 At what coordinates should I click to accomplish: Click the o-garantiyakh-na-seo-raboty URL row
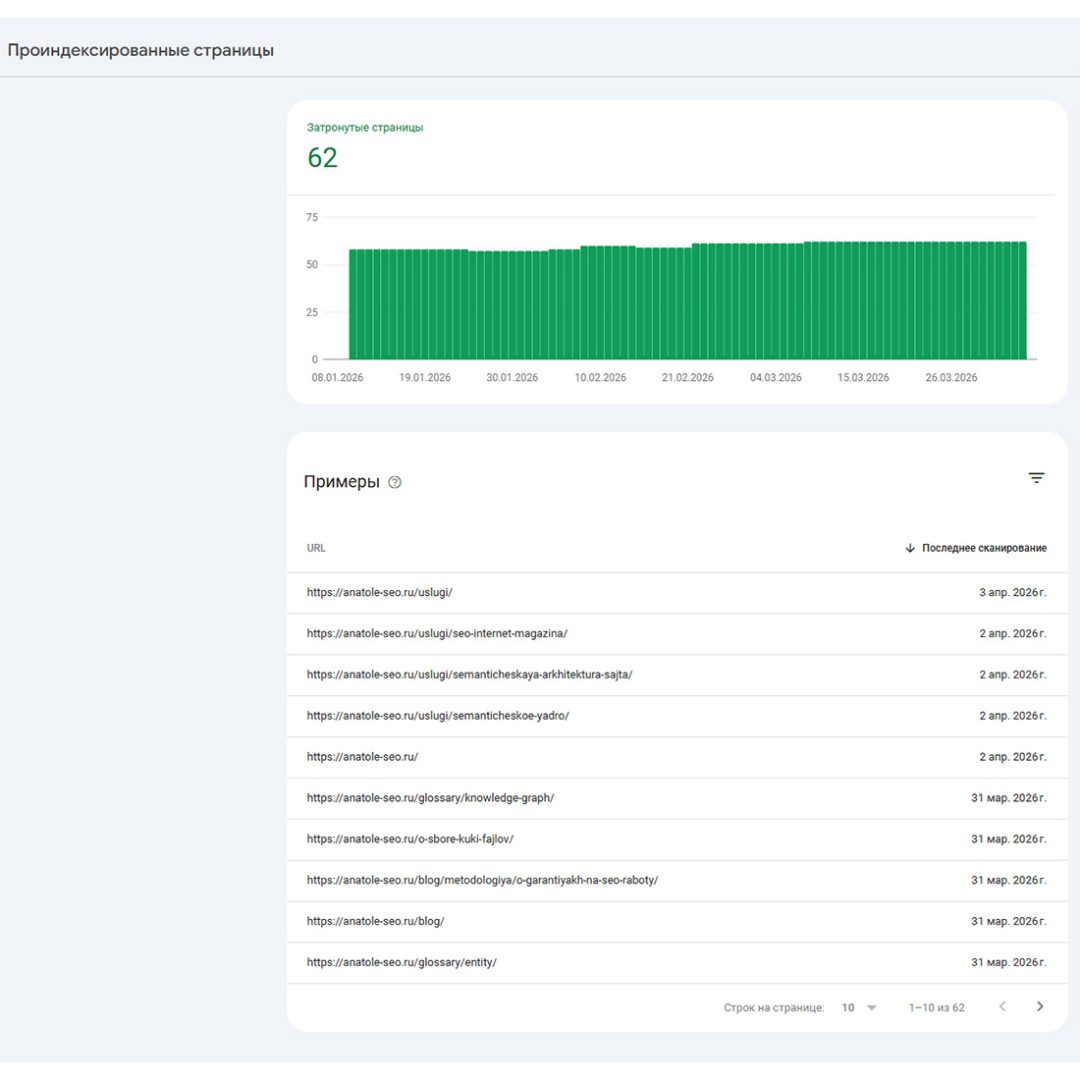coord(482,880)
